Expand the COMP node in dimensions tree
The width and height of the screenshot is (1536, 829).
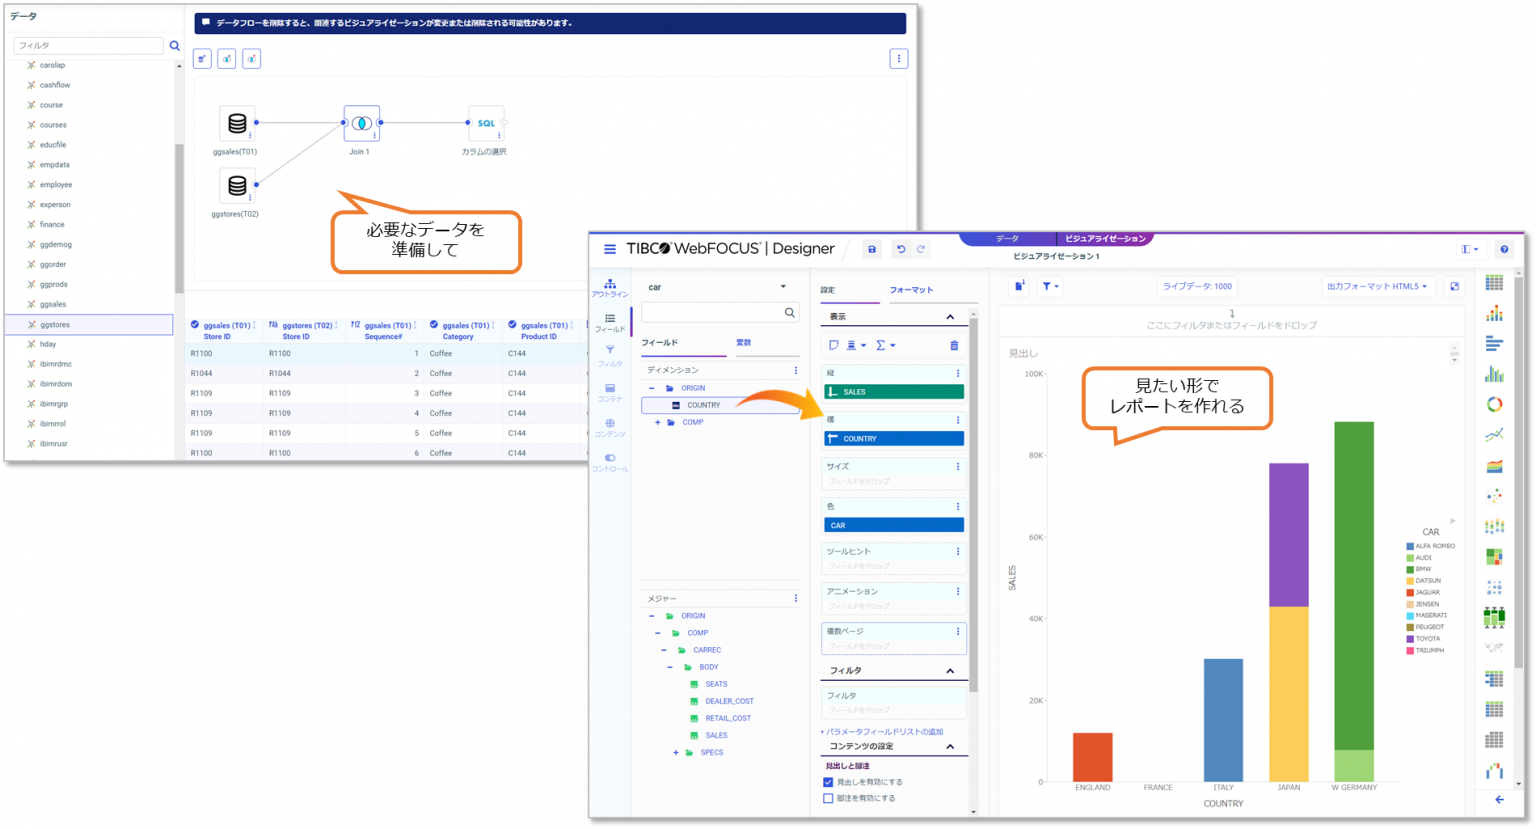pyautogui.click(x=658, y=422)
